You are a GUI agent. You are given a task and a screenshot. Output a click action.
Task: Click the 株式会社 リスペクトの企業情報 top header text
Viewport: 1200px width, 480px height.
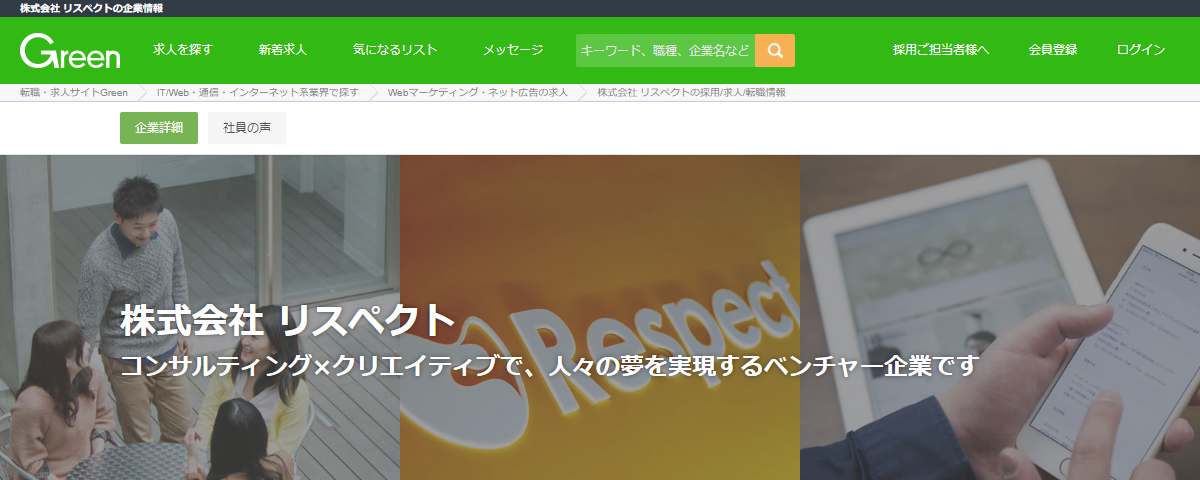point(91,8)
